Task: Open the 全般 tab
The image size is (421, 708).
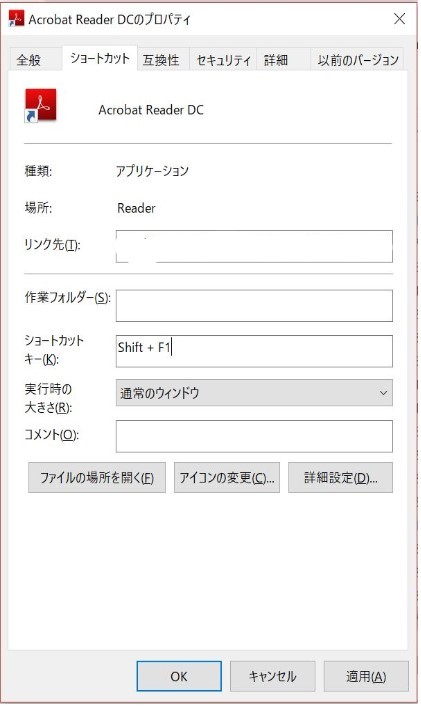Action: [29, 60]
